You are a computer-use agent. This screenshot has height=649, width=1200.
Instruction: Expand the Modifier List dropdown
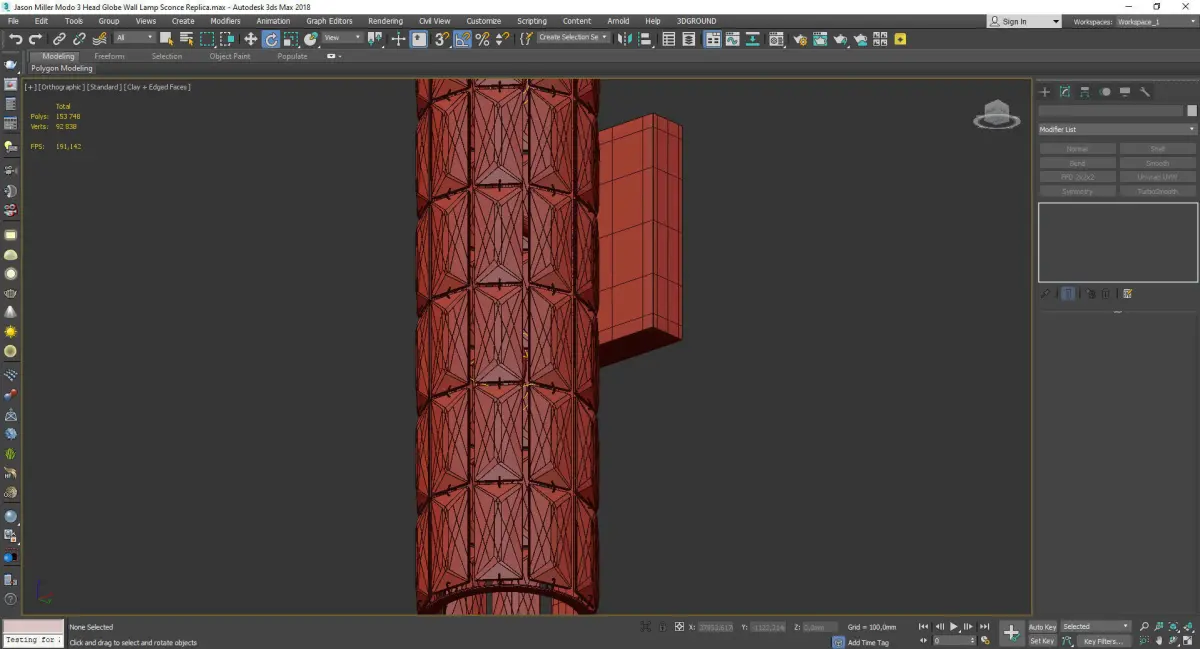point(1117,129)
